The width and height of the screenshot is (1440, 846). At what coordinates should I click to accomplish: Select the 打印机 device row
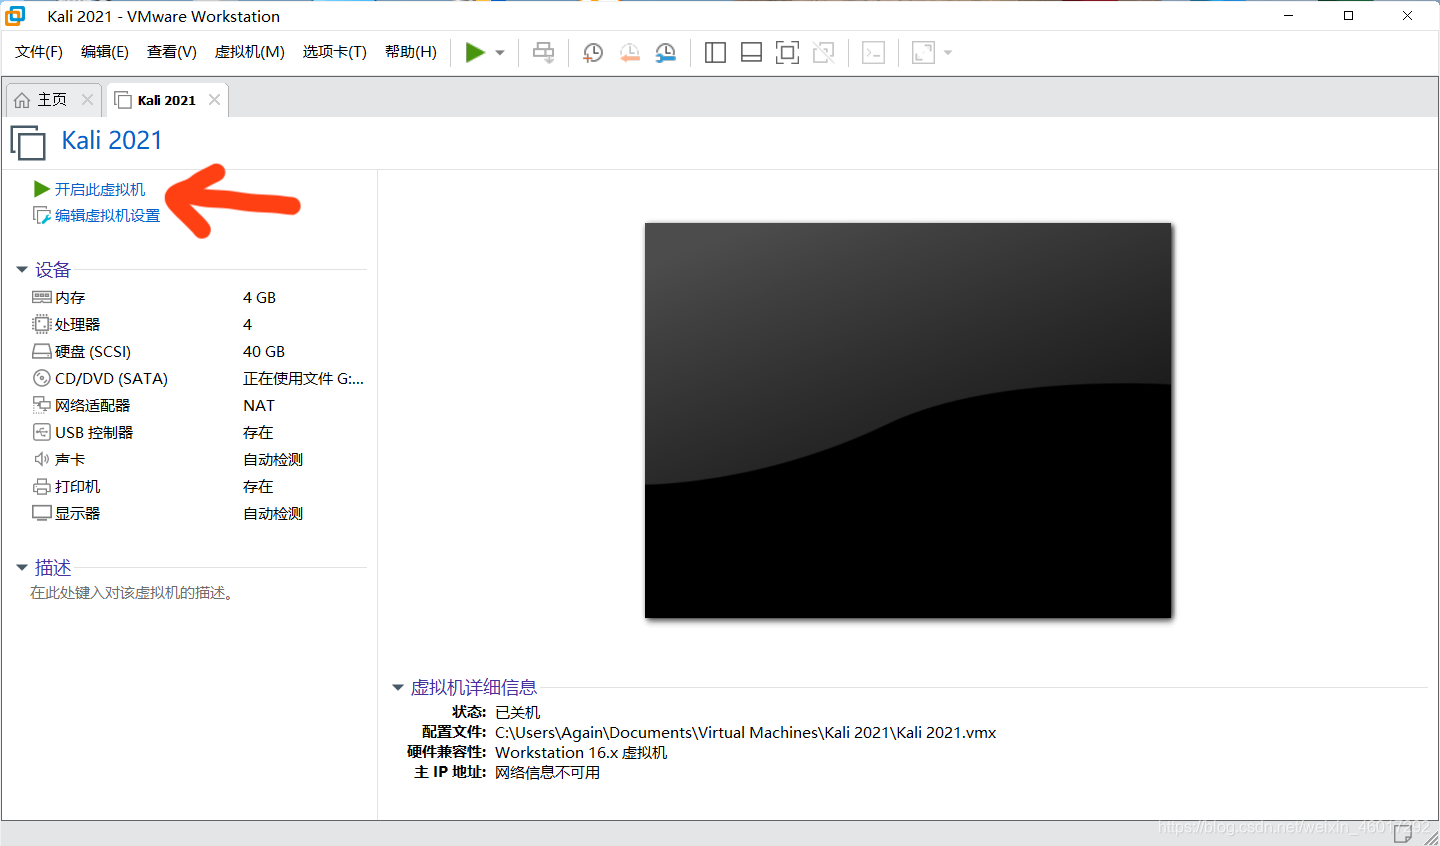[198, 486]
